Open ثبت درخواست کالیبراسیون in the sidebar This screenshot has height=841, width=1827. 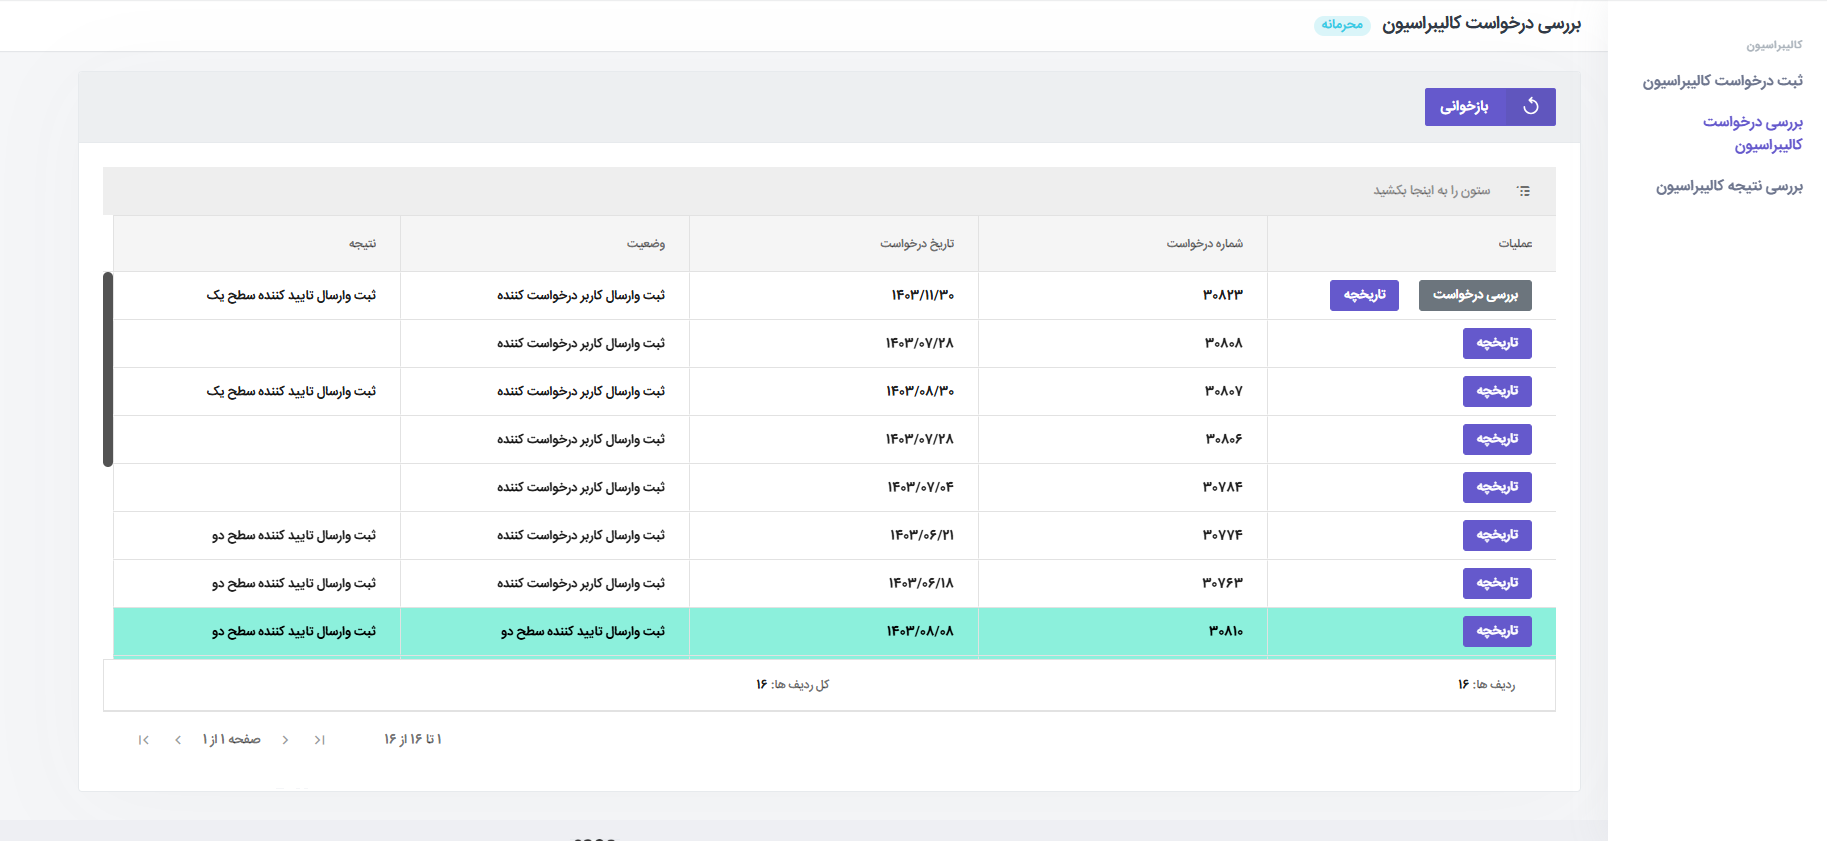pyautogui.click(x=1722, y=81)
